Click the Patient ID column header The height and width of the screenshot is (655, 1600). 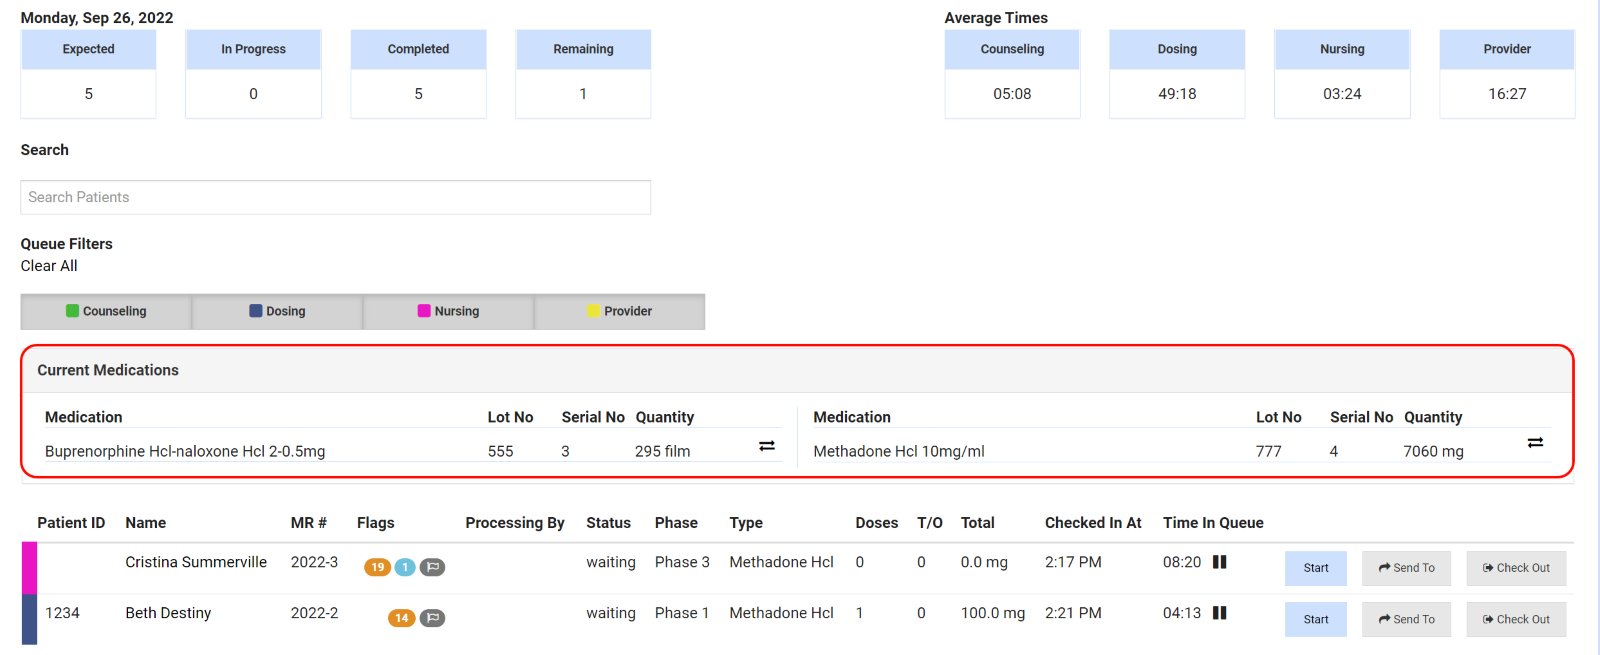[x=71, y=523]
